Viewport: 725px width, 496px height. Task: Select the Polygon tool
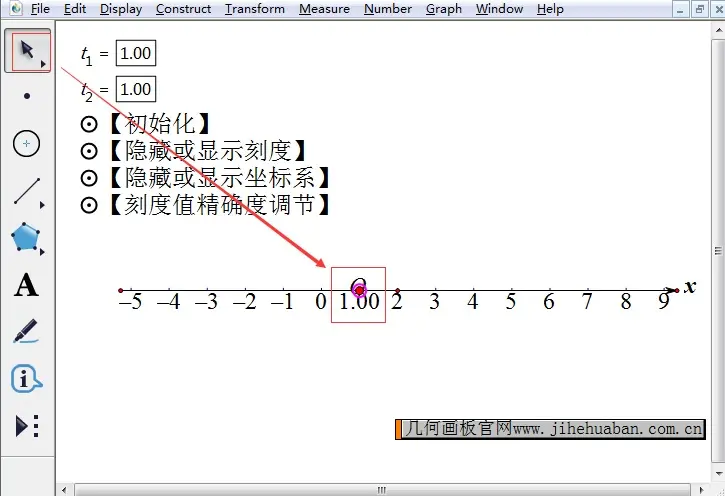click(x=27, y=238)
